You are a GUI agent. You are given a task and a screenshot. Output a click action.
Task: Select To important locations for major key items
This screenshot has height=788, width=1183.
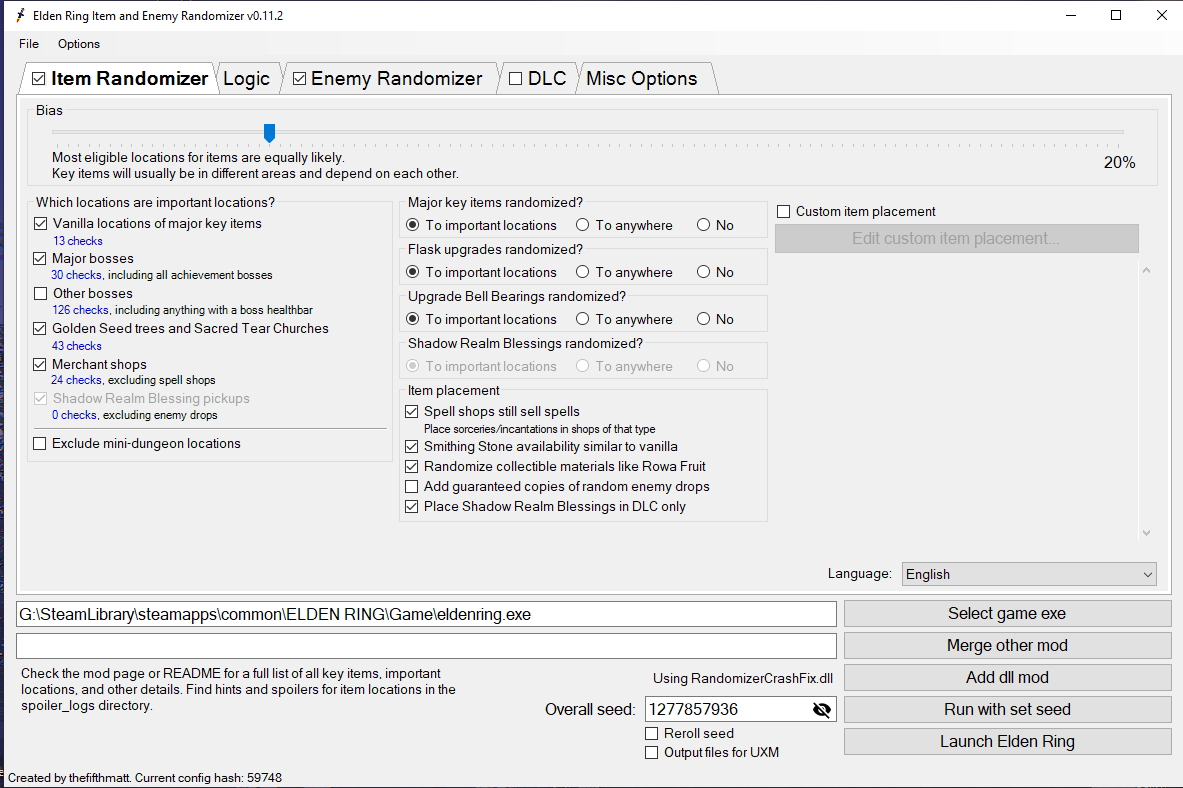413,225
